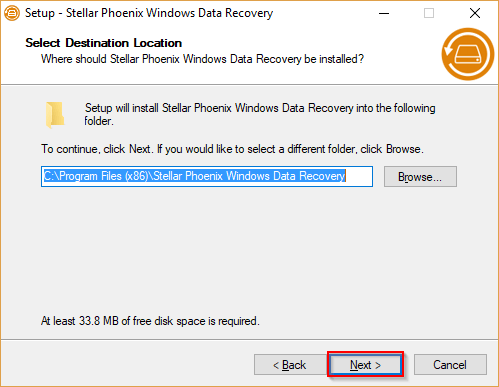Close the Setup wizard window
Image resolution: width=499 pixels, height=387 pixels.
coord(475,13)
